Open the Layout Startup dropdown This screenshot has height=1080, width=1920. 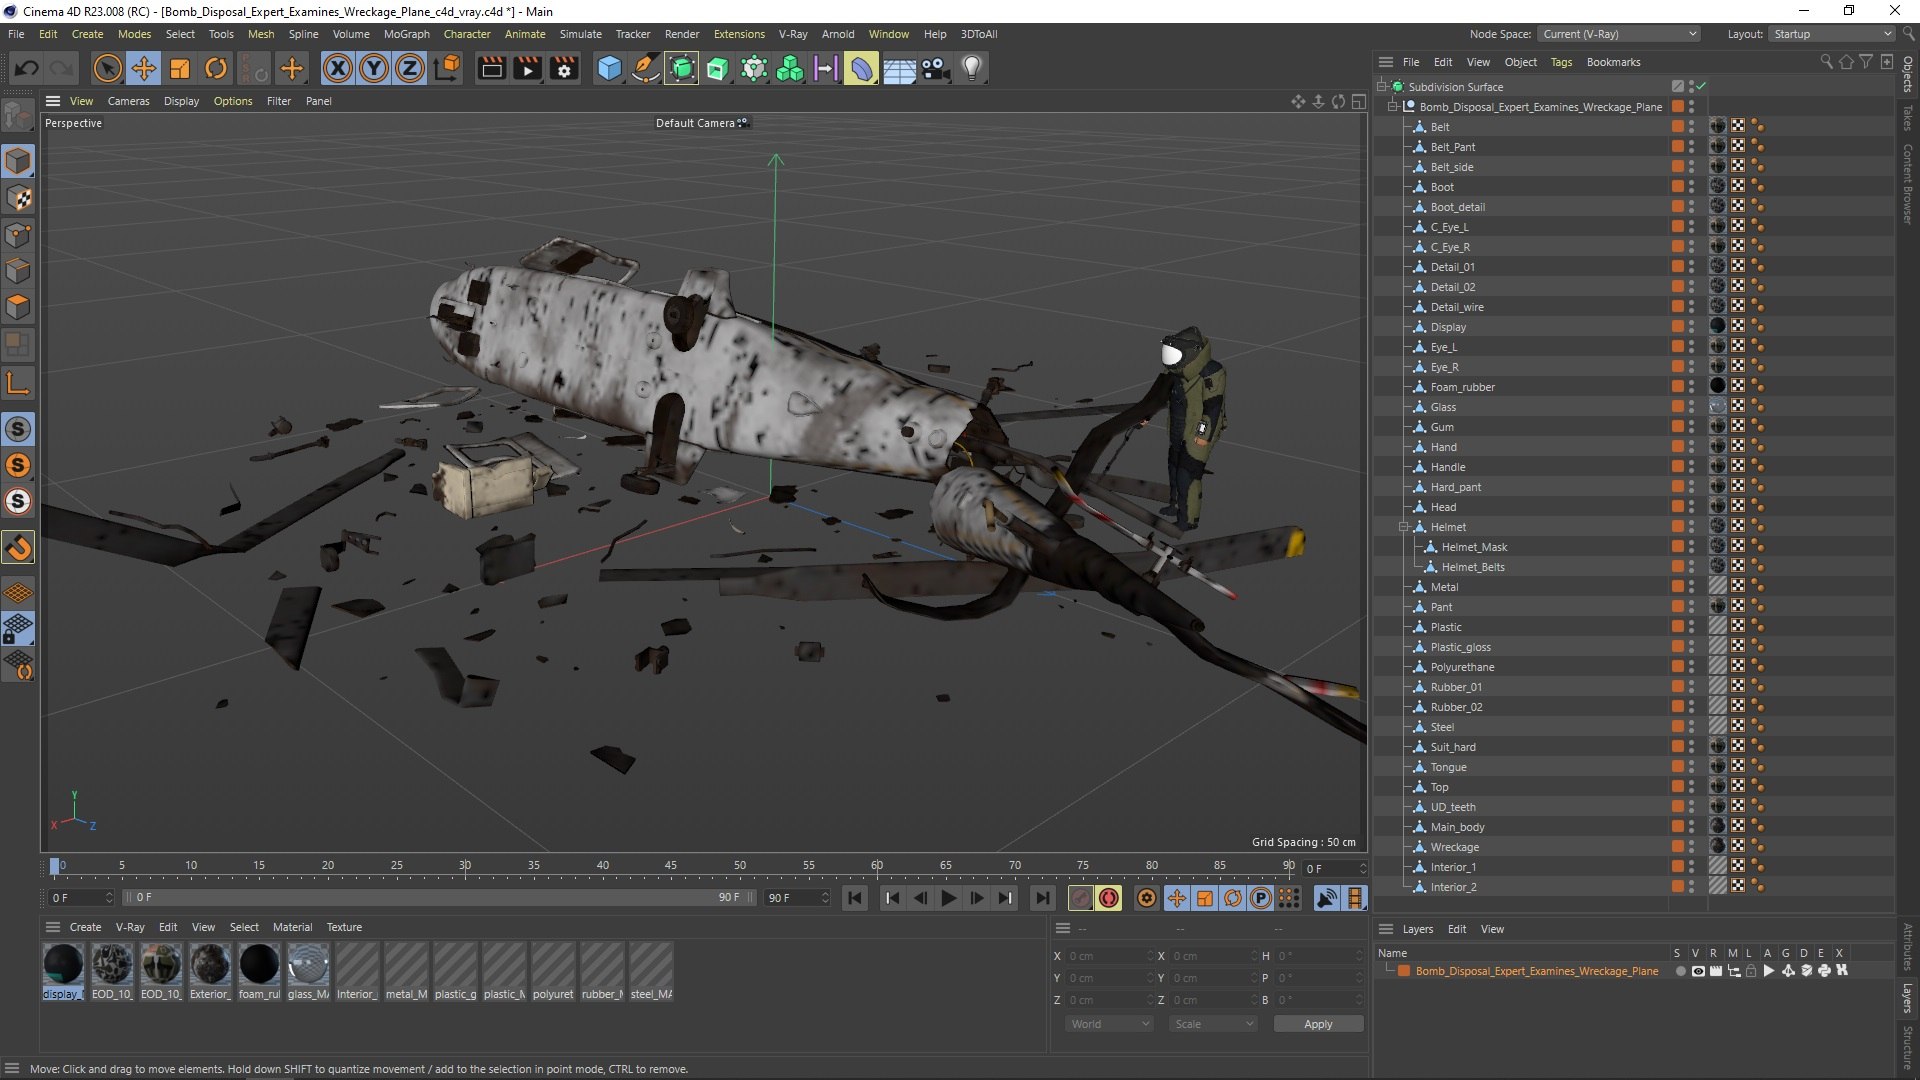point(1832,34)
